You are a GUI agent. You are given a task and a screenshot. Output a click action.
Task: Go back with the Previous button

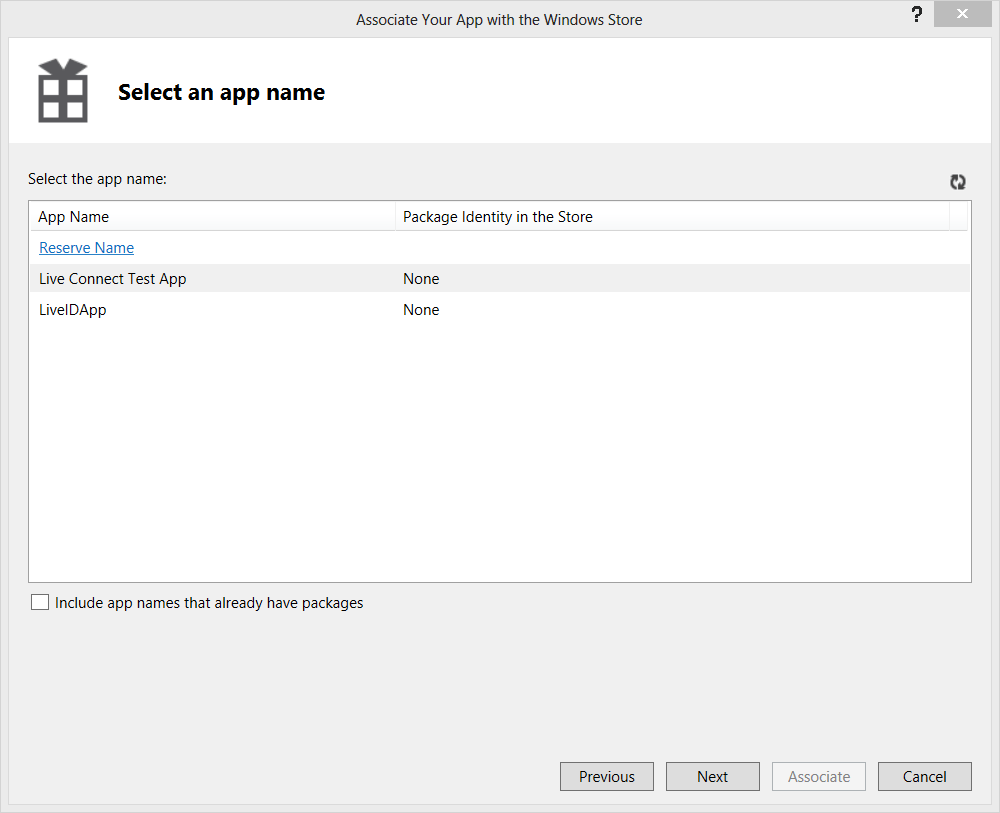point(607,777)
